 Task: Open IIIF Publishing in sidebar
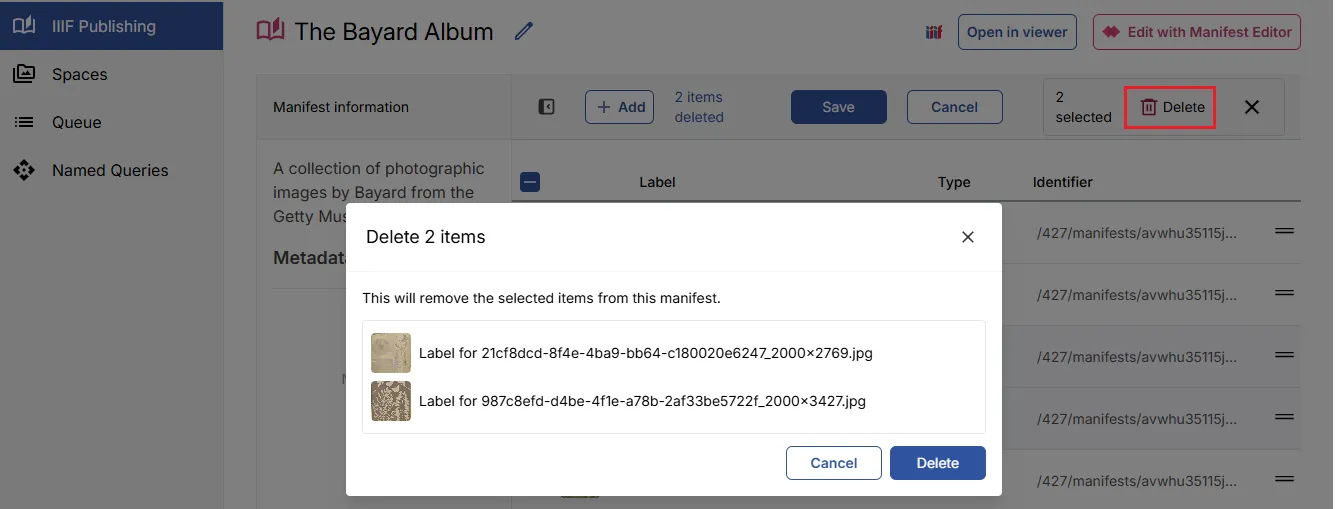coord(104,26)
